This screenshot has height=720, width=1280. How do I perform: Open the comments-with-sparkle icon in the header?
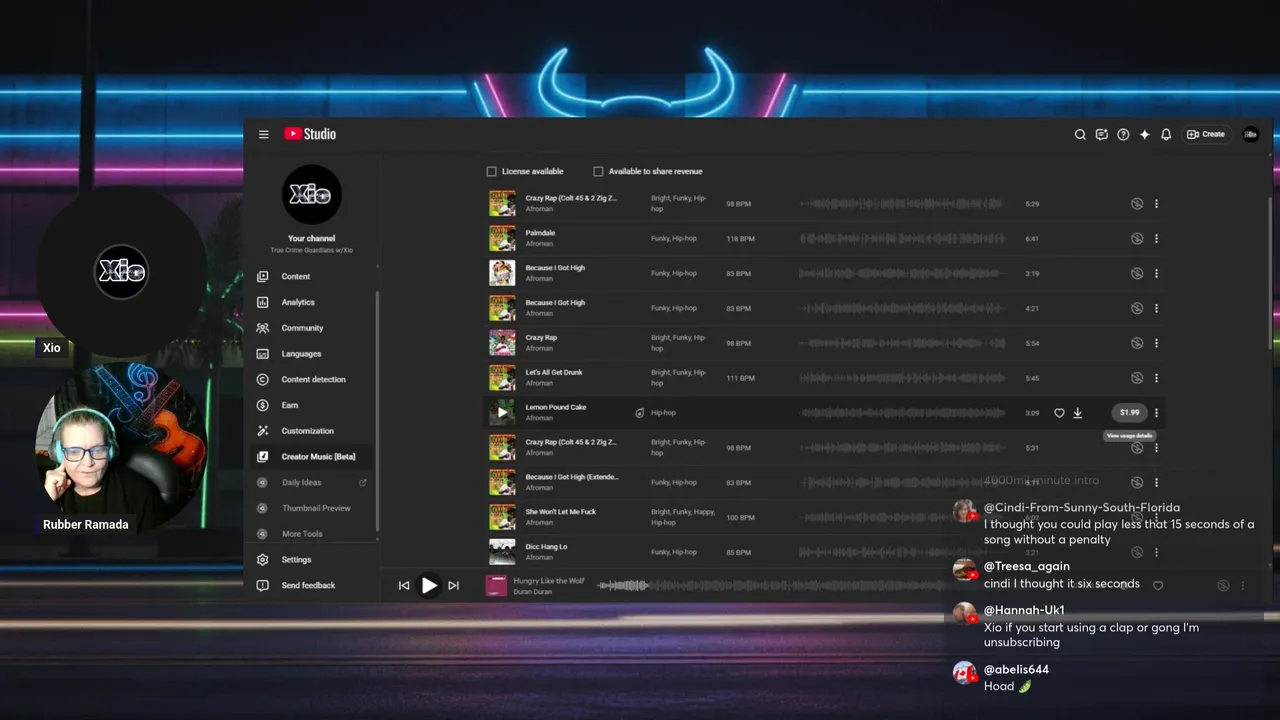point(1101,134)
